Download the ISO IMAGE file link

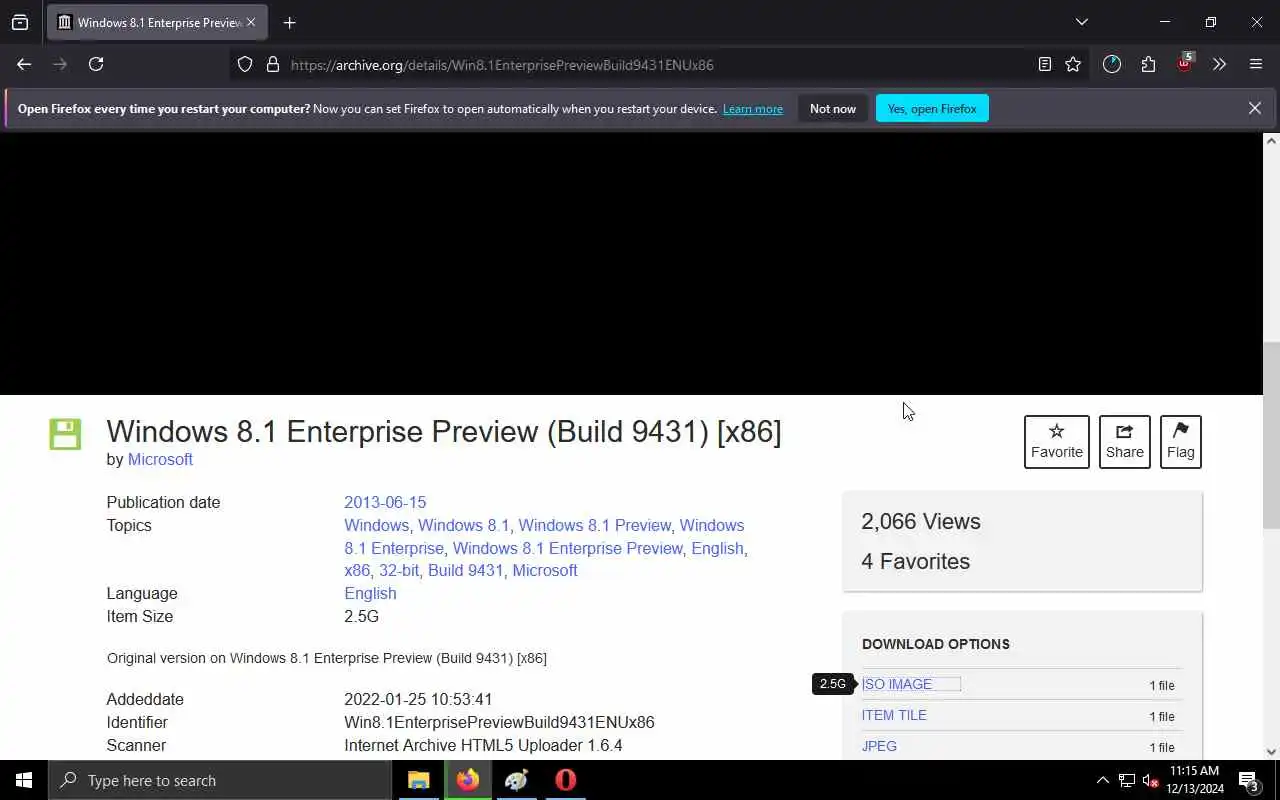point(897,684)
